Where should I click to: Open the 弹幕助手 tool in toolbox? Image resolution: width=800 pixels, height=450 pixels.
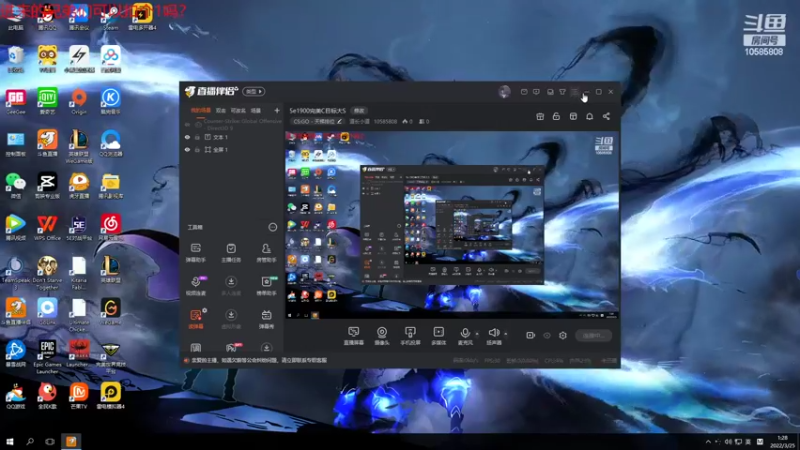tap(195, 253)
